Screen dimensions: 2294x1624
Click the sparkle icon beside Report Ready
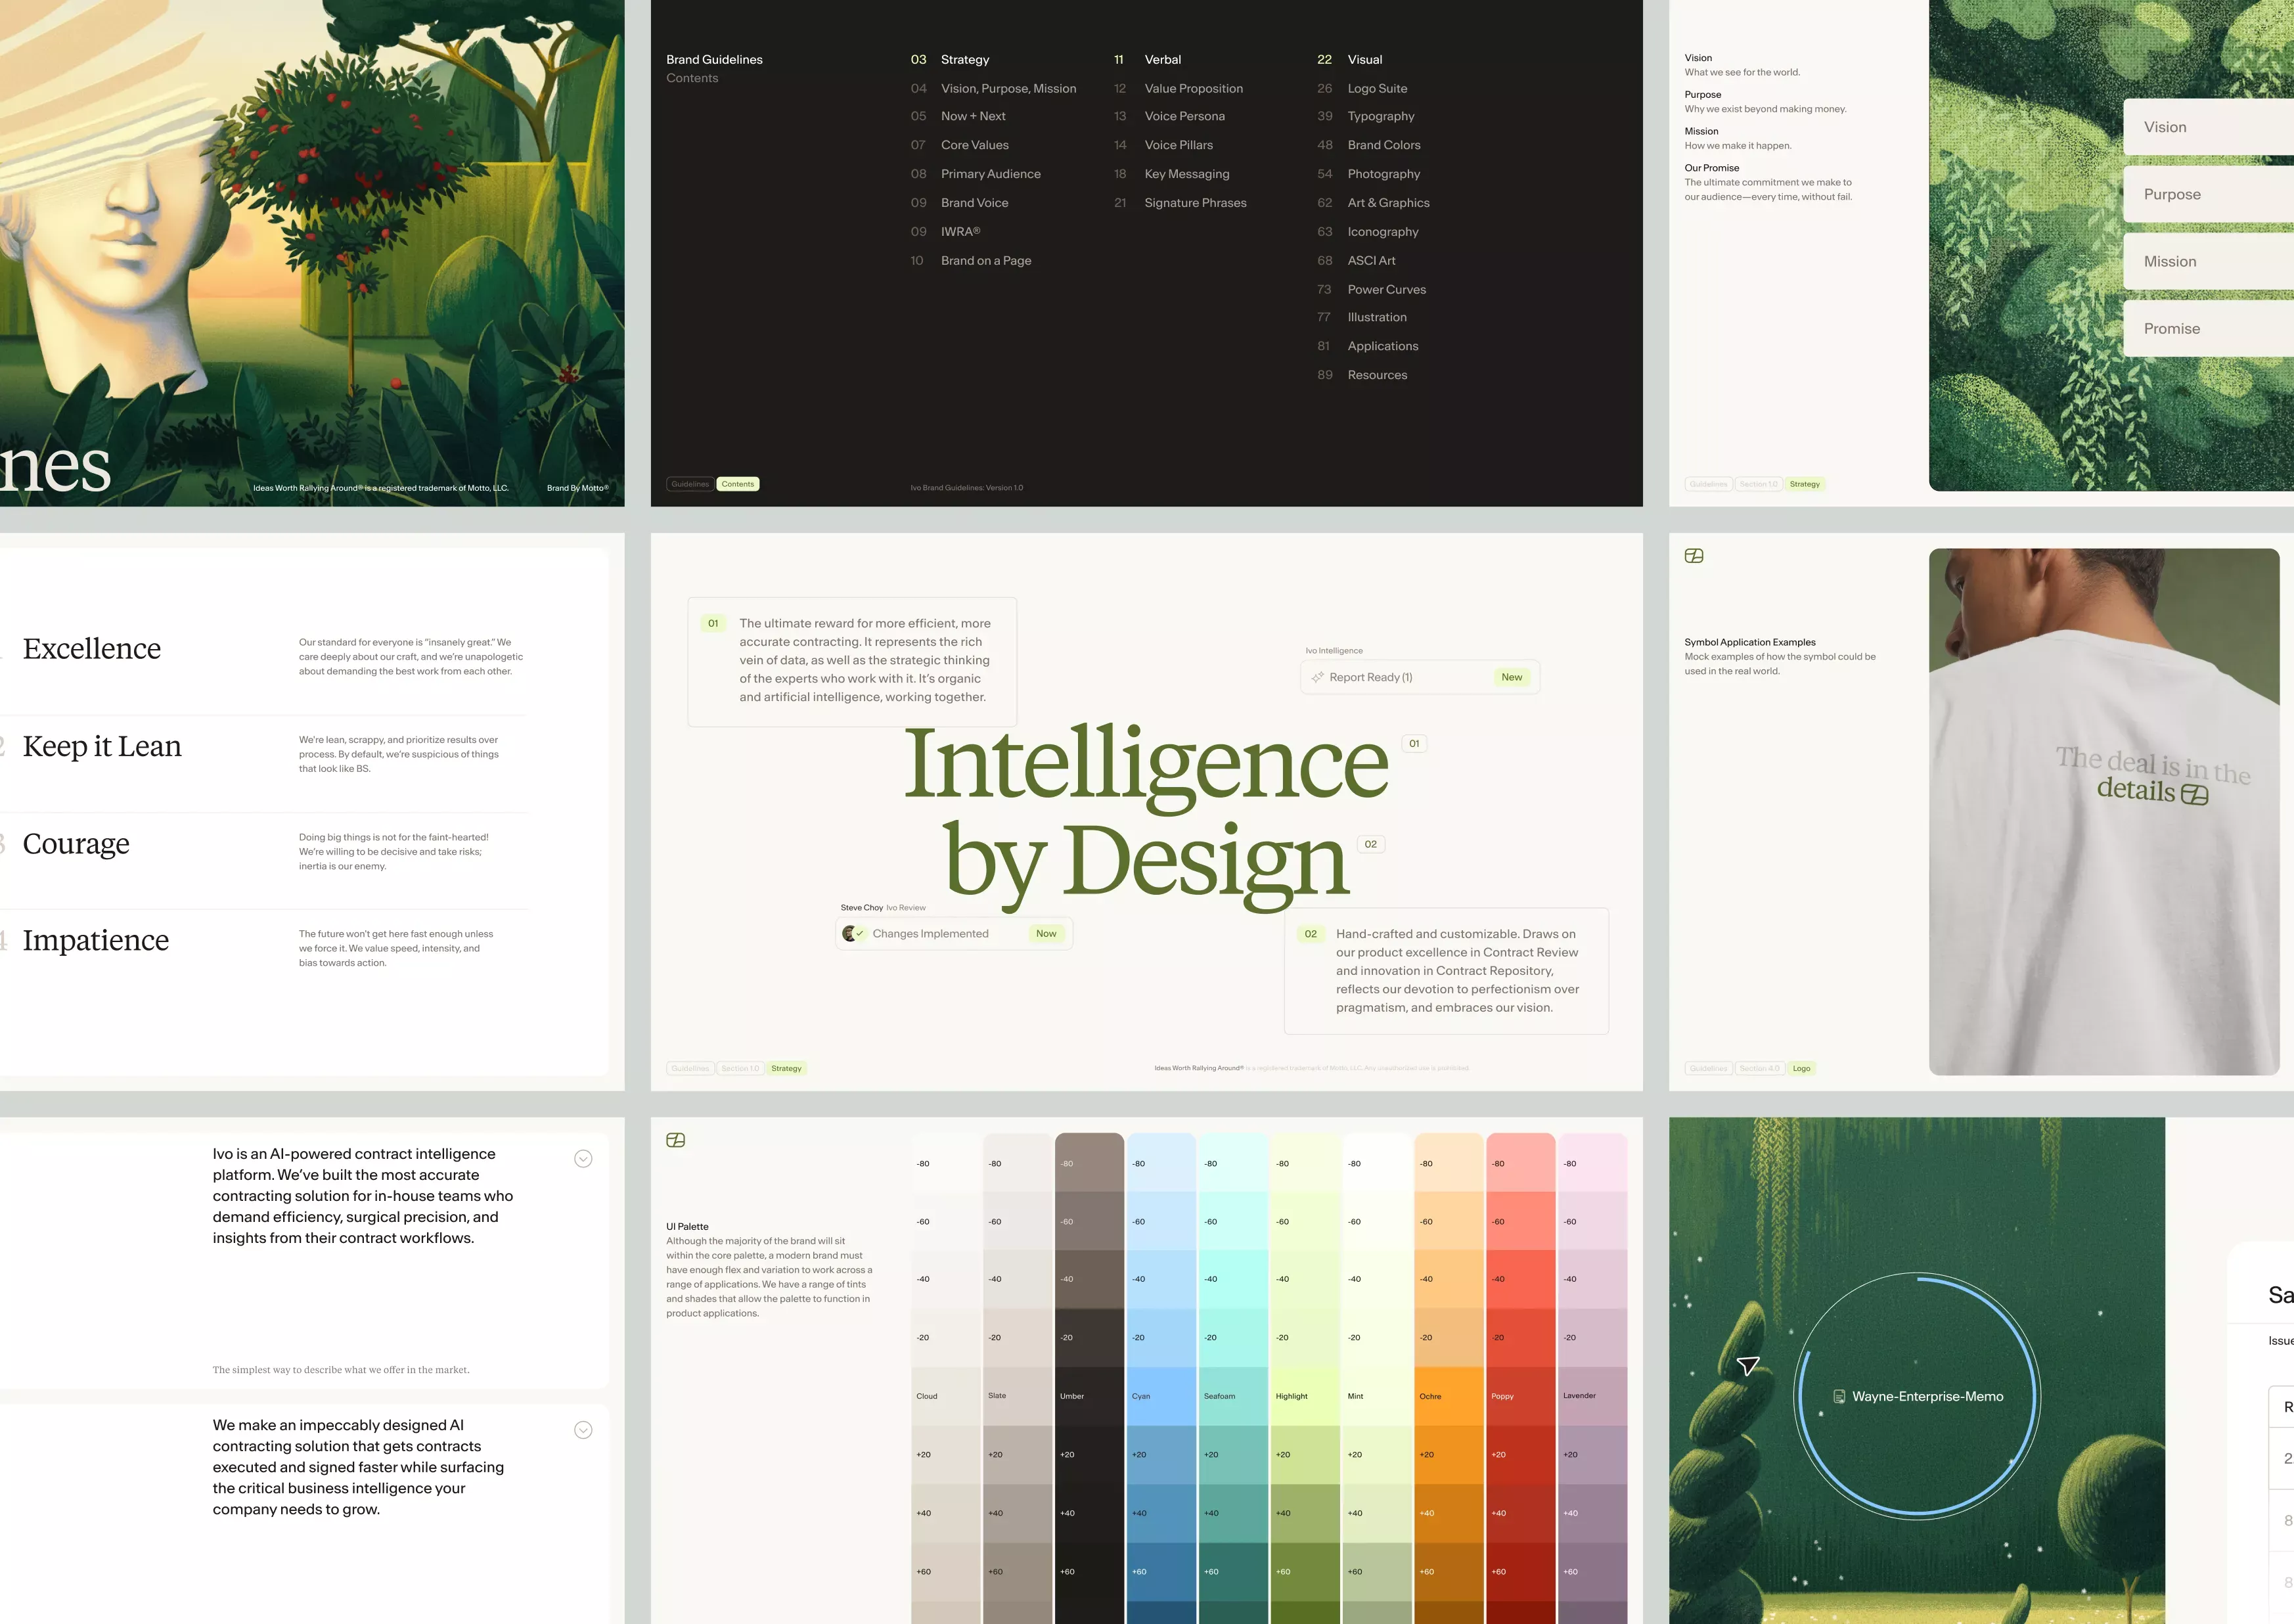click(1317, 677)
